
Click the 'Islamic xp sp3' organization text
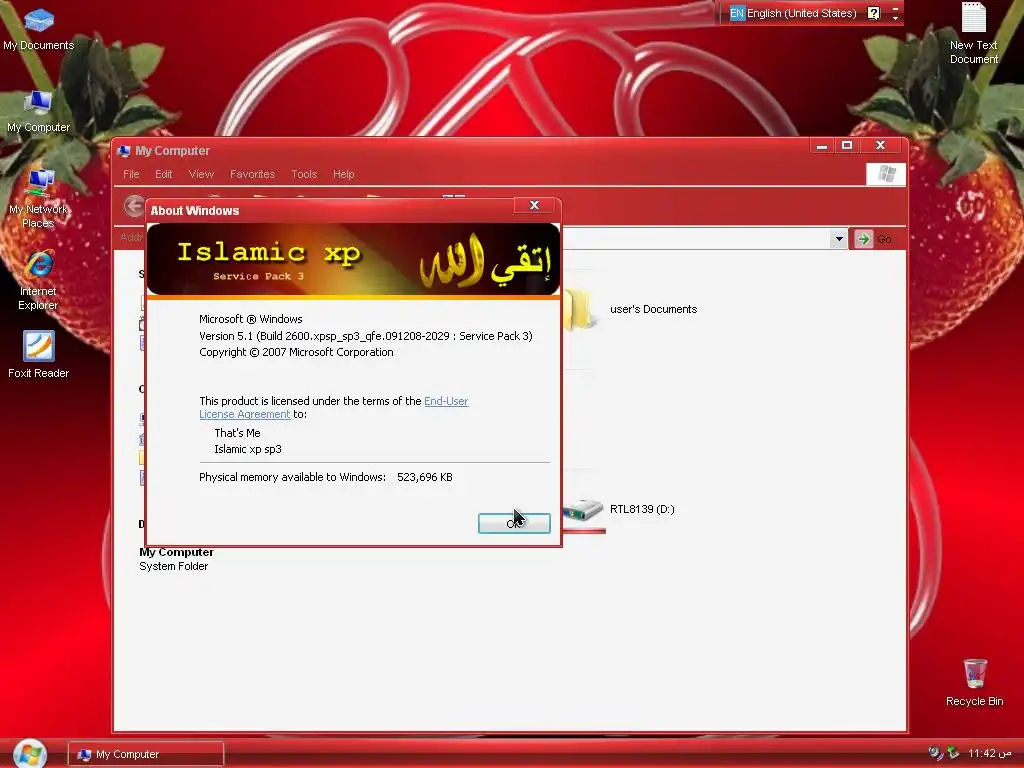tap(248, 449)
